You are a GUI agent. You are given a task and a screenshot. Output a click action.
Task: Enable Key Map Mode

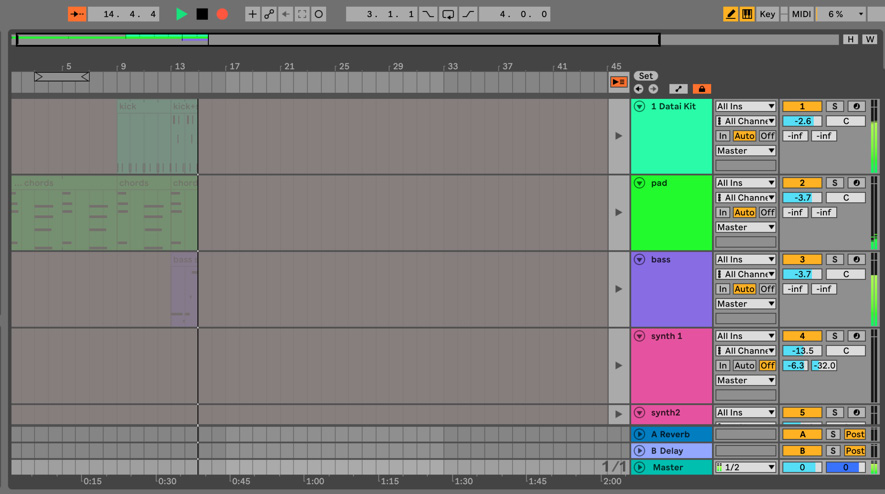(x=767, y=14)
